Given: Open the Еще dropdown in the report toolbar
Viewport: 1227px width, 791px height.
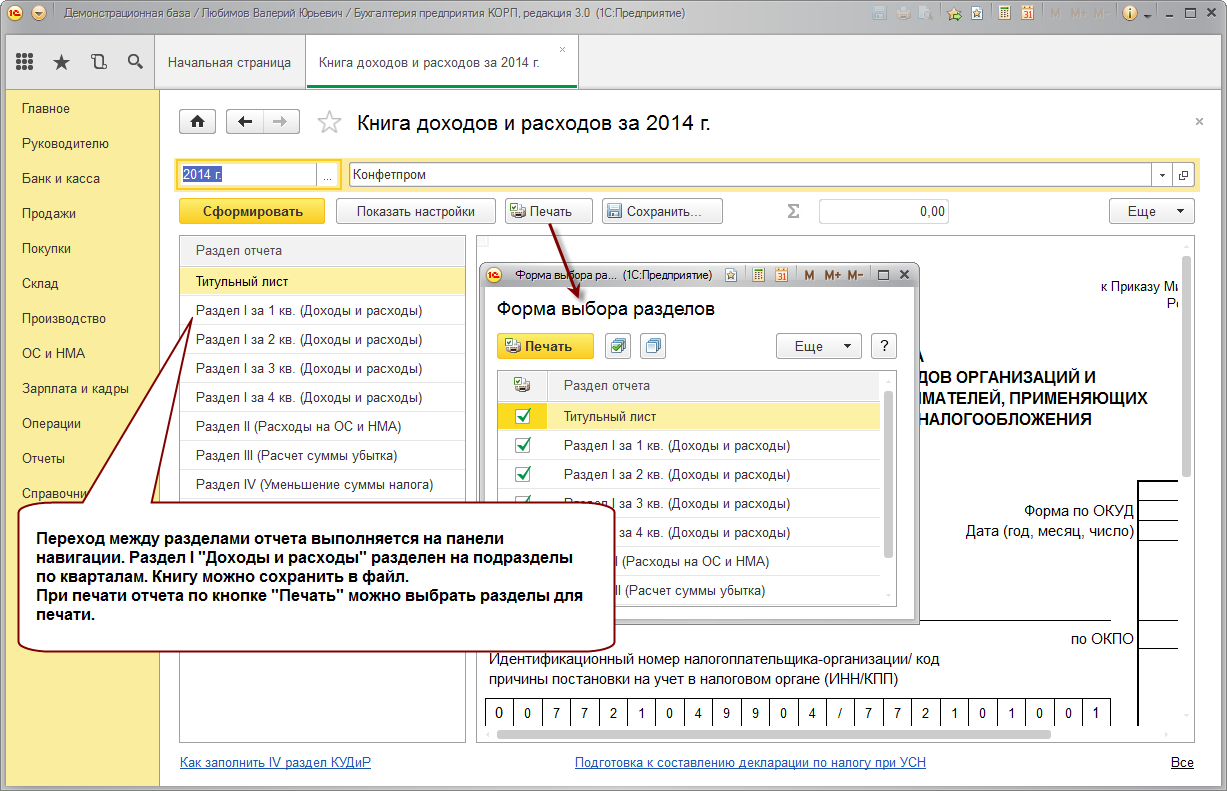Looking at the screenshot, I should [1152, 211].
